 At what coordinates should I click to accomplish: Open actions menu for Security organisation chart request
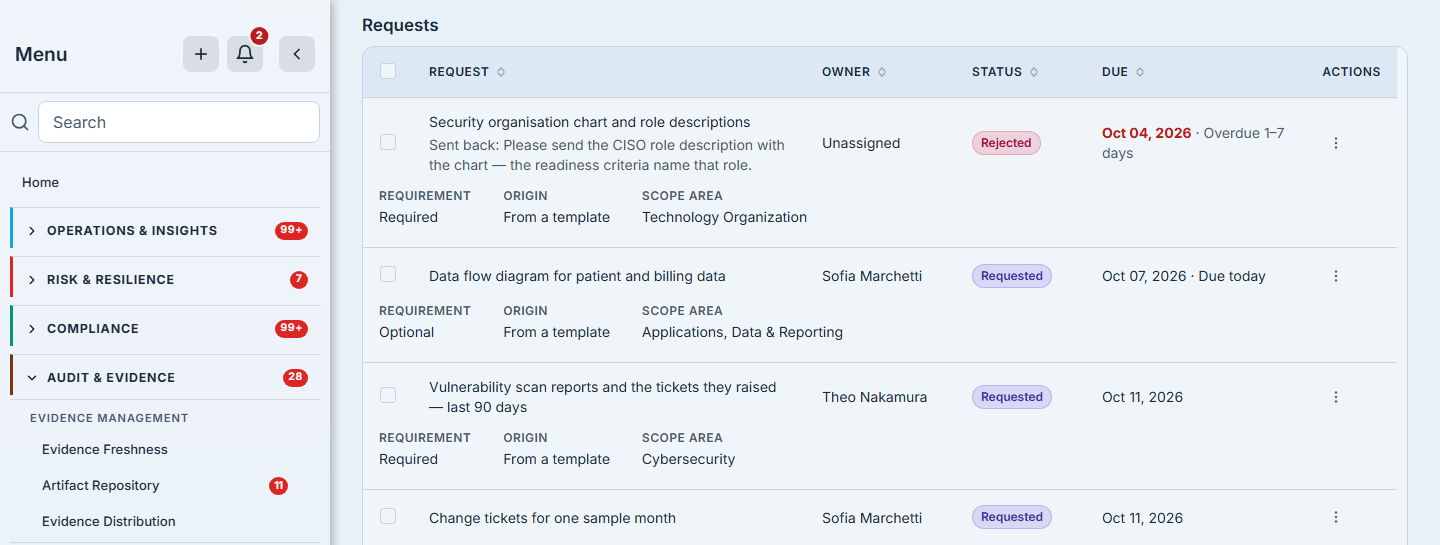(x=1336, y=143)
